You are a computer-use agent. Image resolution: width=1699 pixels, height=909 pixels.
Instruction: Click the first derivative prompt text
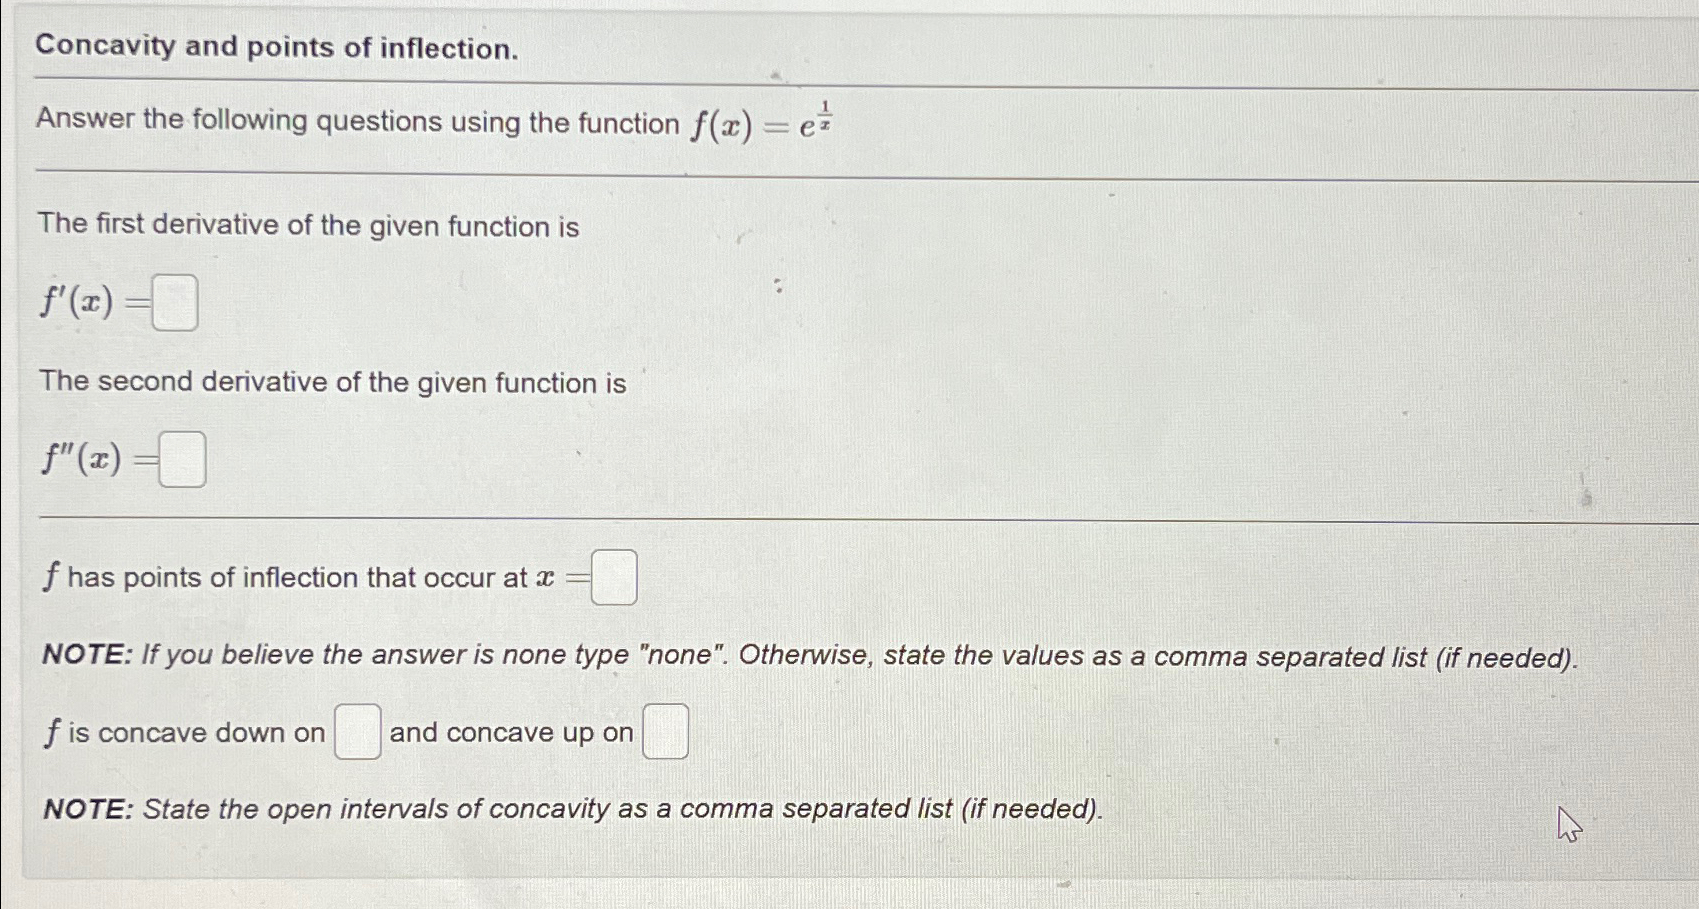tap(307, 226)
